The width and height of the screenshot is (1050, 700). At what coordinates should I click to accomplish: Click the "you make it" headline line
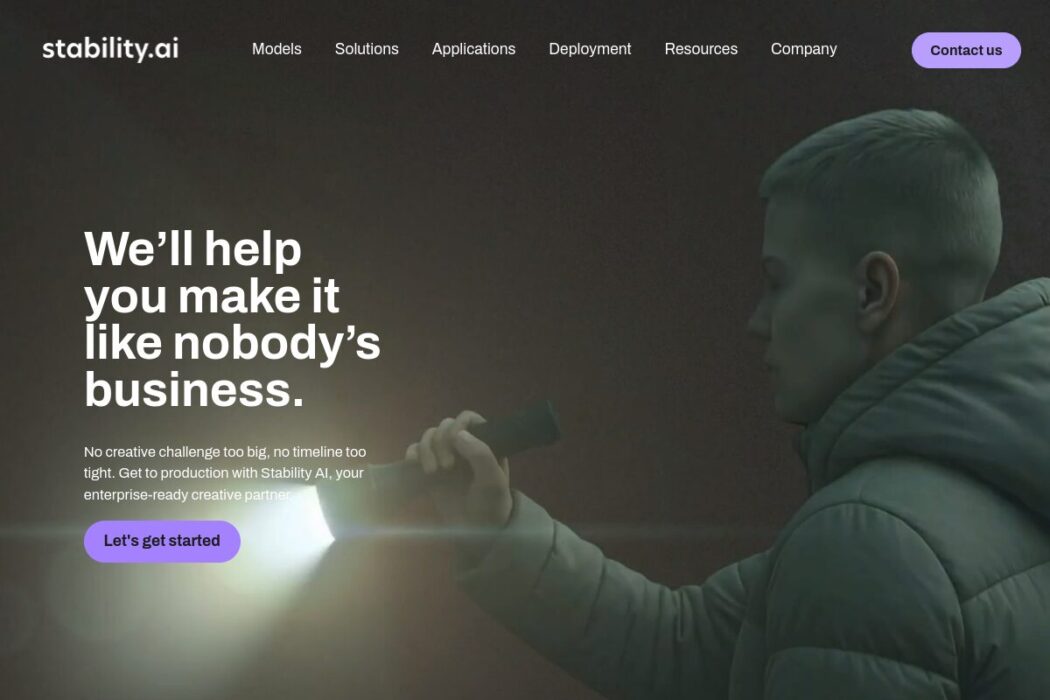tap(212, 297)
